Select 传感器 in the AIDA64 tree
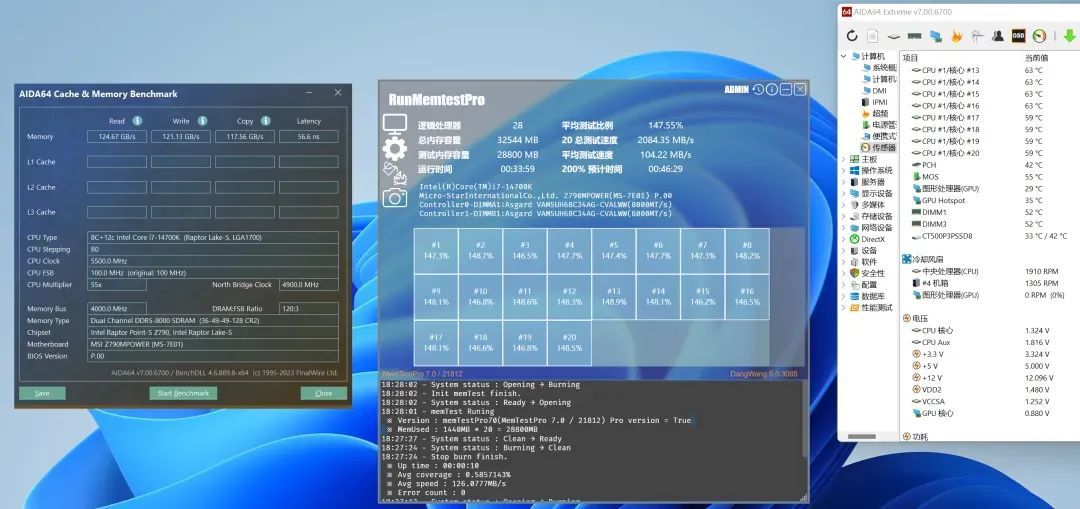The height and width of the screenshot is (509, 1080). [x=879, y=147]
